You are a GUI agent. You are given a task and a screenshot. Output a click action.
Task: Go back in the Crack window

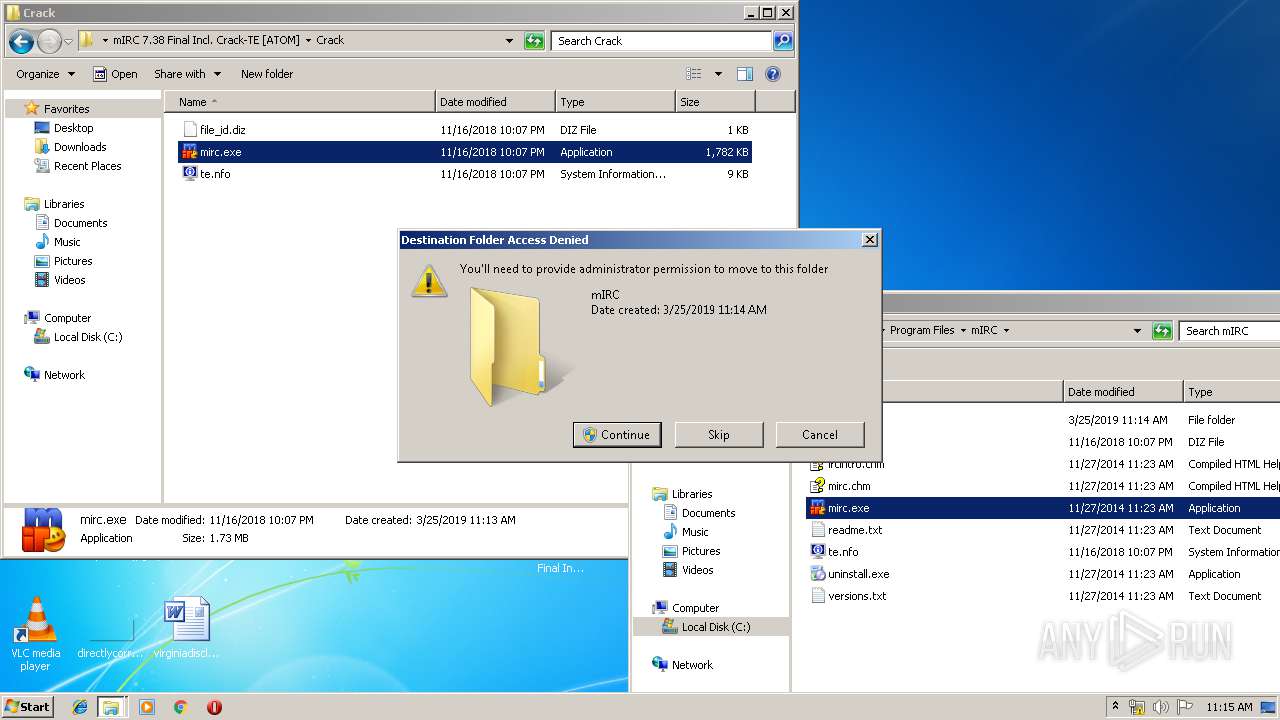pyautogui.click(x=21, y=41)
